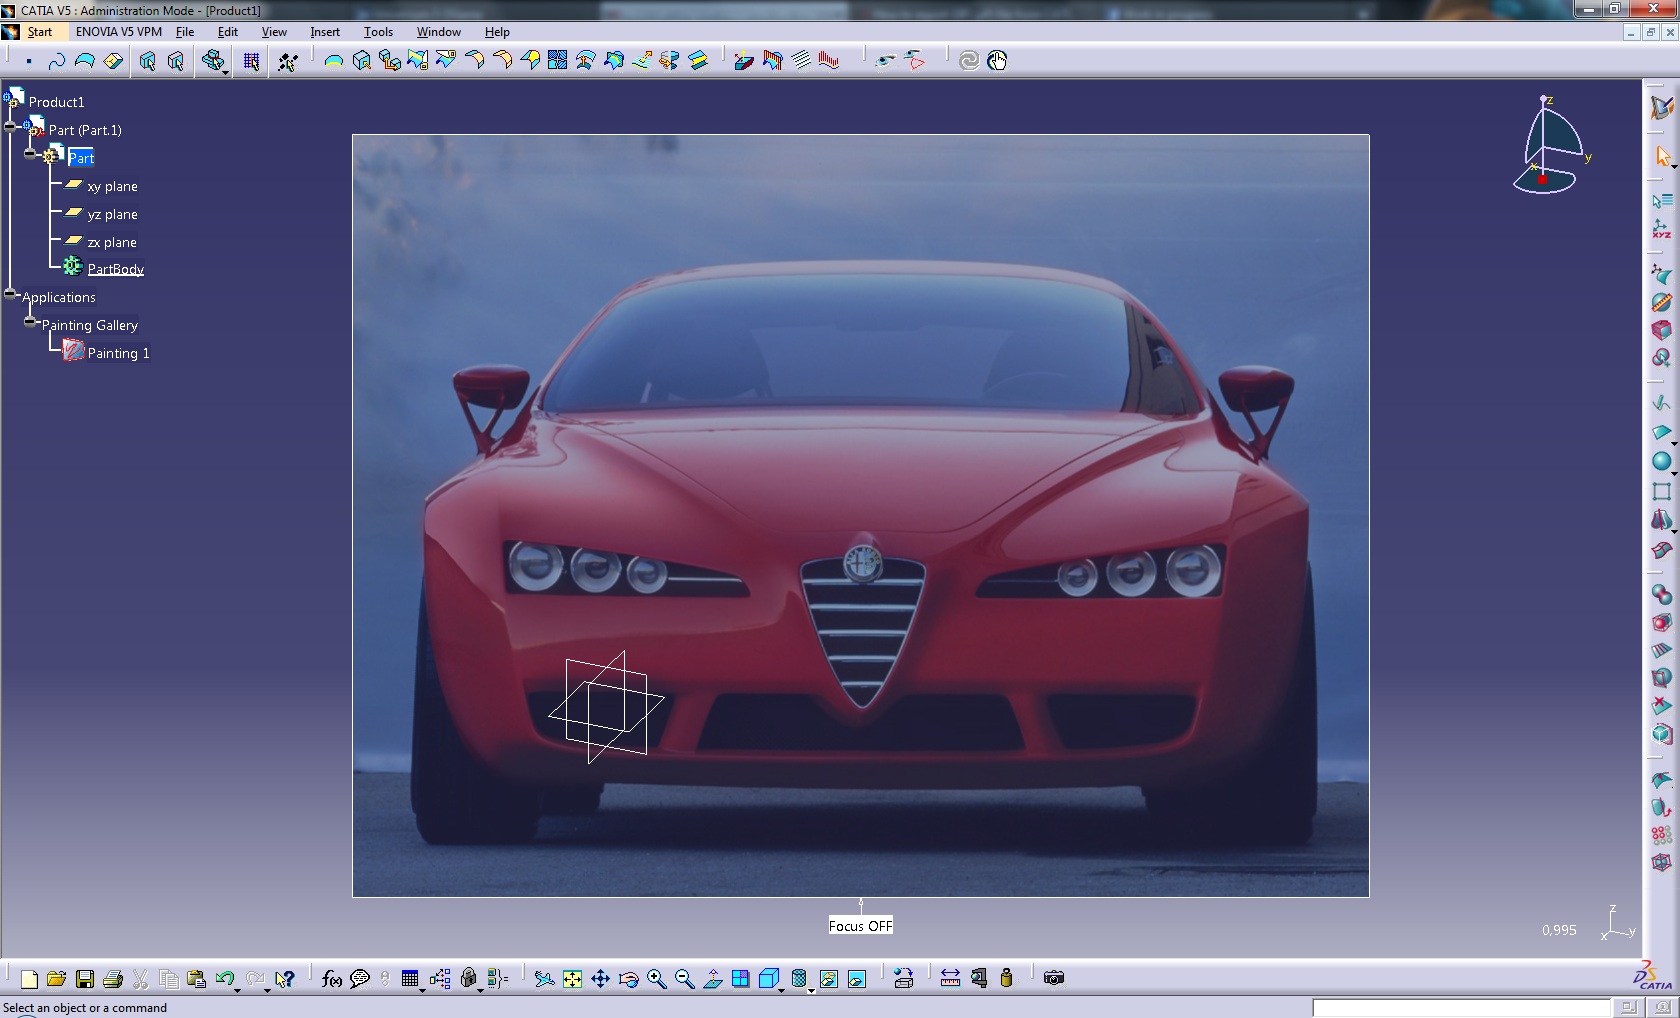
Task: Activate the Rotate view tool
Action: [629, 979]
